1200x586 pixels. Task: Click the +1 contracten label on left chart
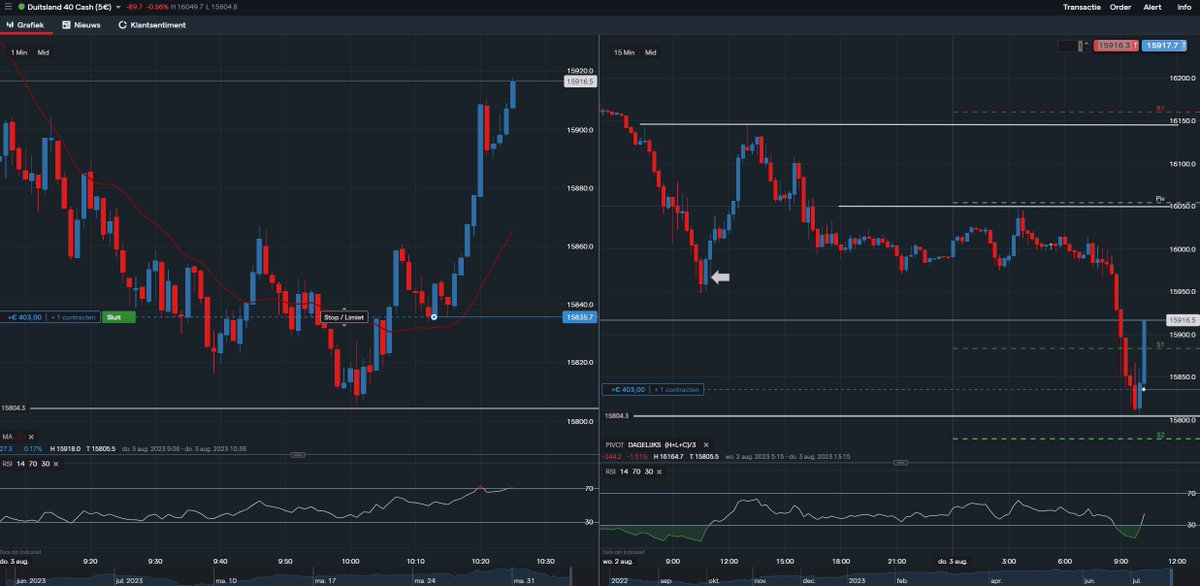pos(74,317)
